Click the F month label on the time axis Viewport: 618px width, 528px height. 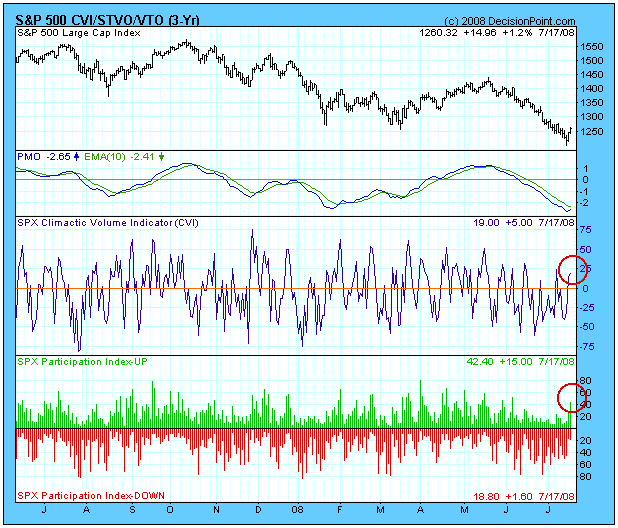pyautogui.click(x=339, y=510)
